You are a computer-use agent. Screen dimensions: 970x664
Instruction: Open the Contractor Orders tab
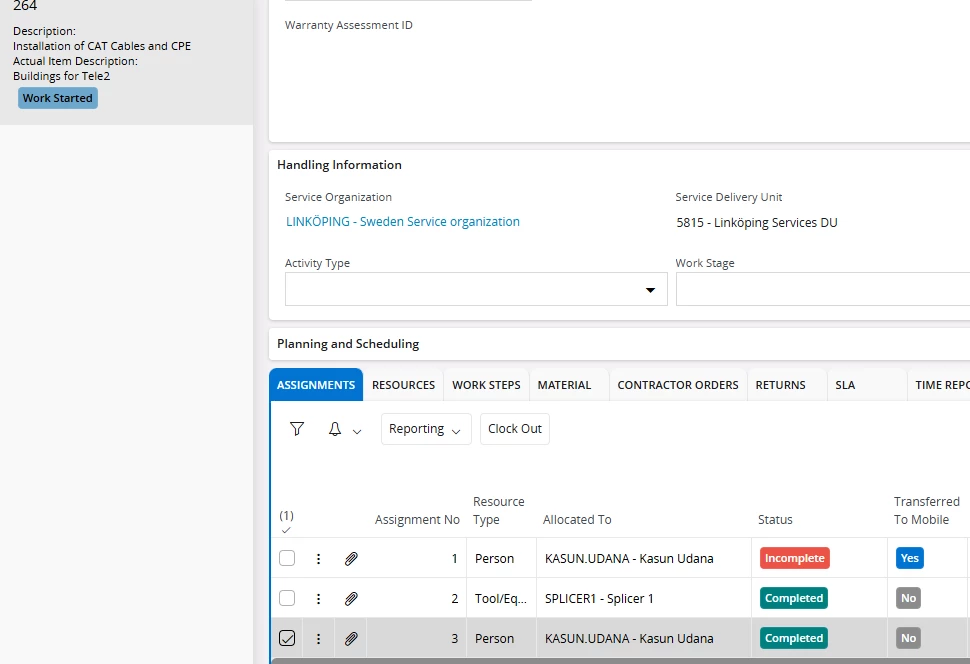[x=677, y=384]
